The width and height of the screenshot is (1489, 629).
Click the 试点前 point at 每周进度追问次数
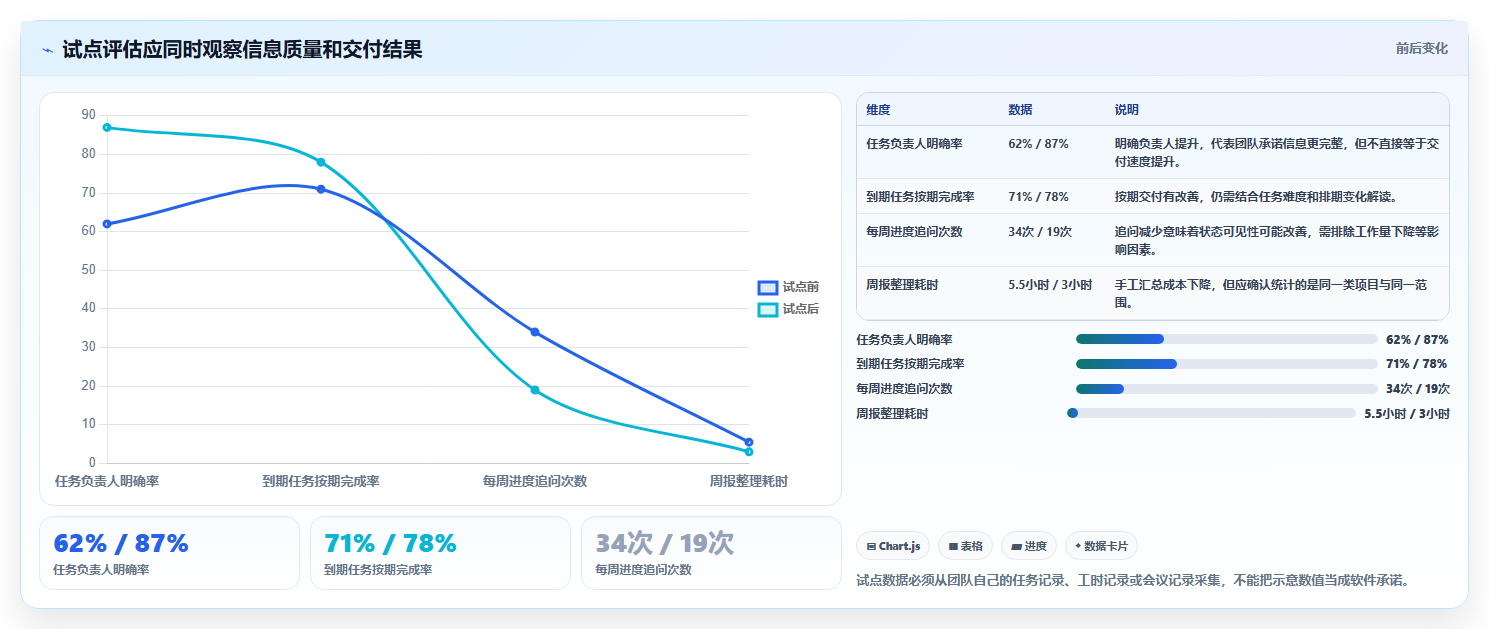(535, 332)
